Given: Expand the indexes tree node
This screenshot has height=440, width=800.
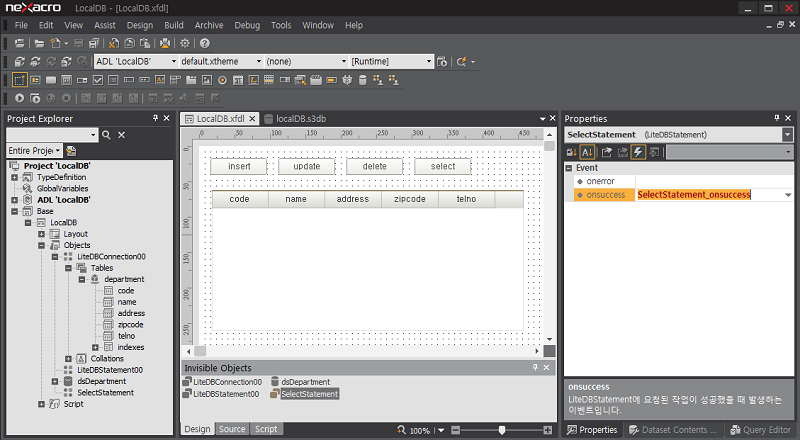Looking at the screenshot, I should pos(95,347).
